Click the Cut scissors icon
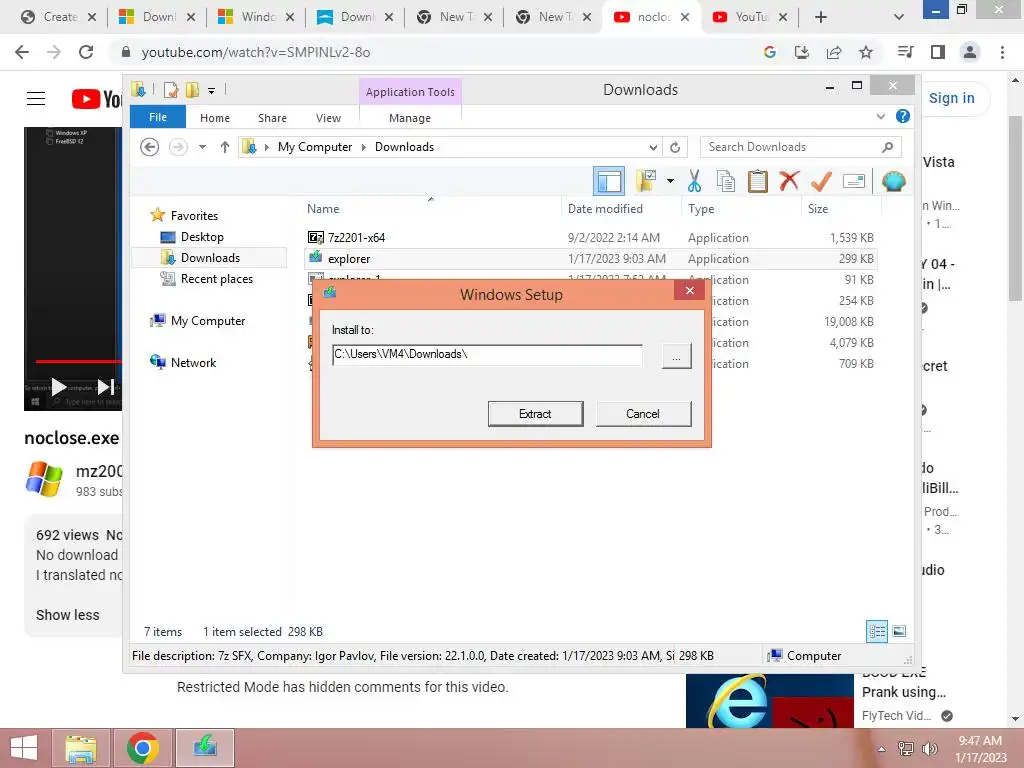The width and height of the screenshot is (1024, 768). pyautogui.click(x=694, y=181)
